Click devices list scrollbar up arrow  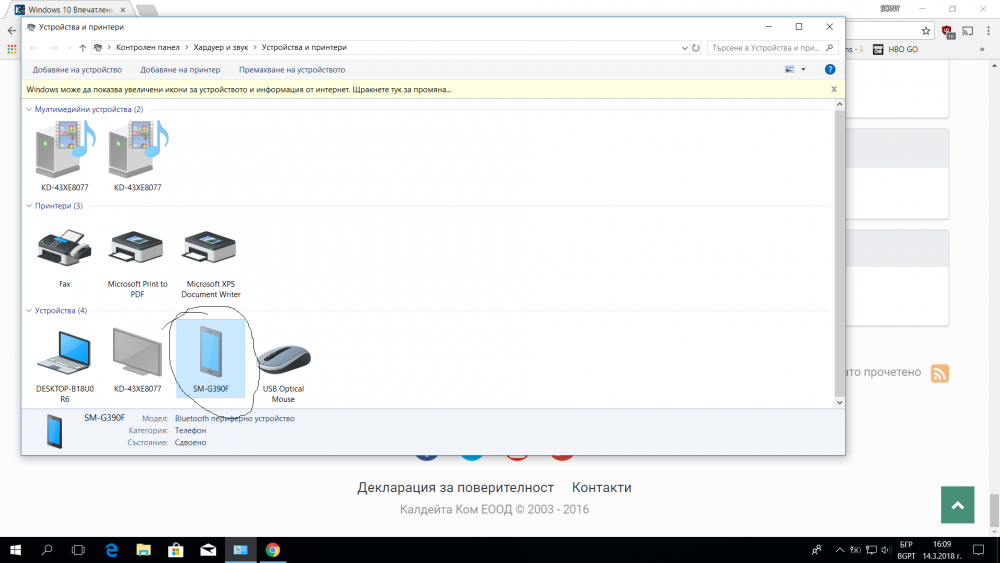(839, 104)
